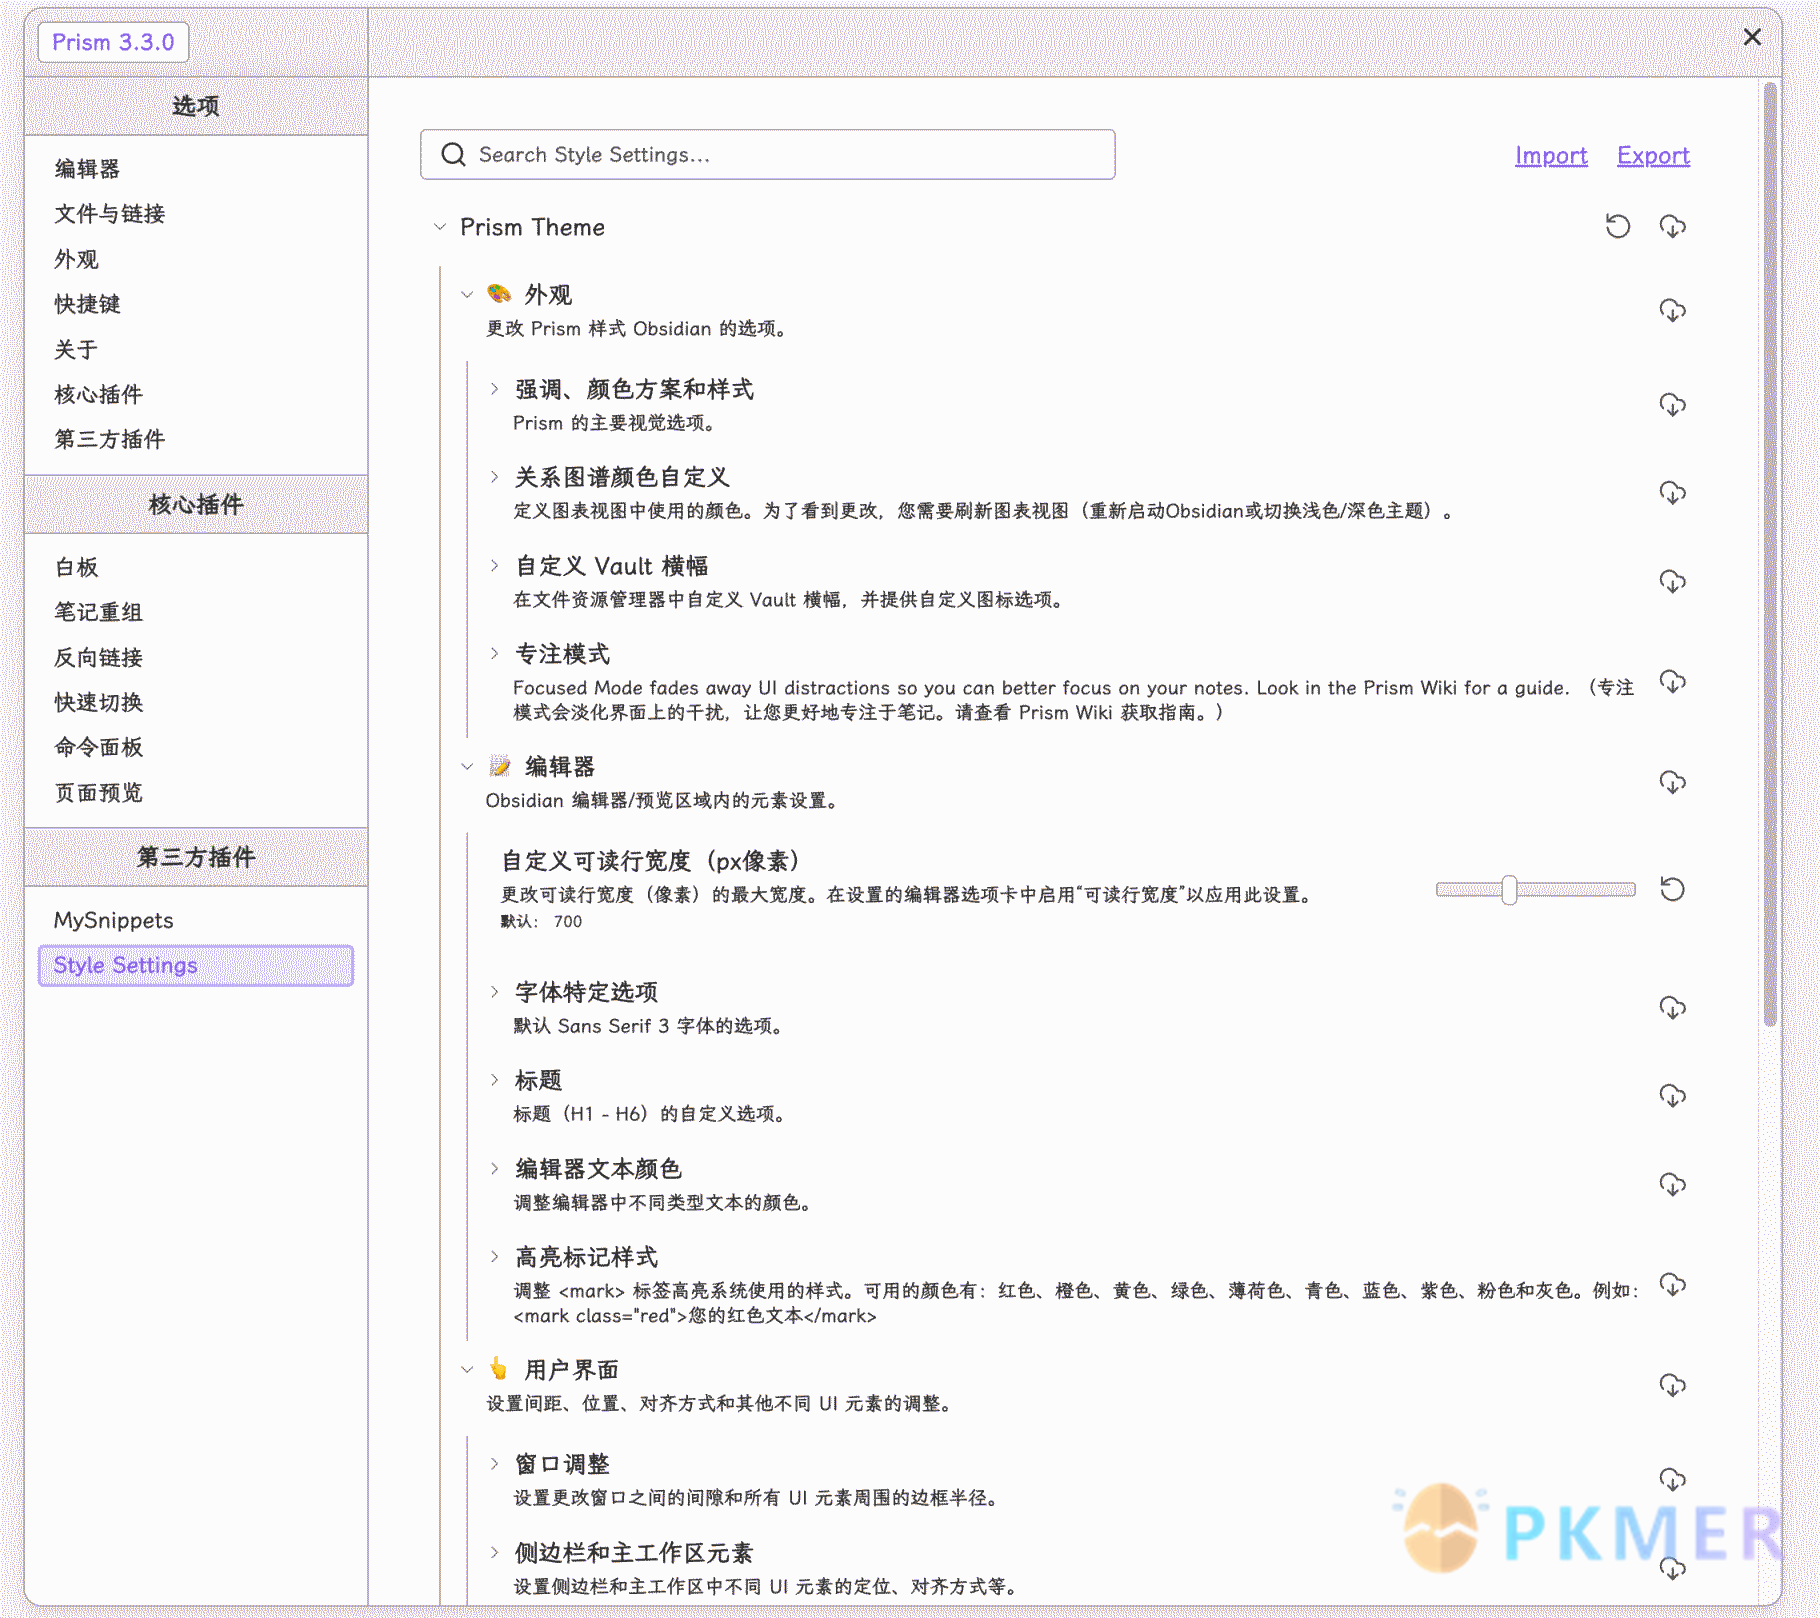Expand 强调、颜色方案和样式 options

tap(494, 388)
